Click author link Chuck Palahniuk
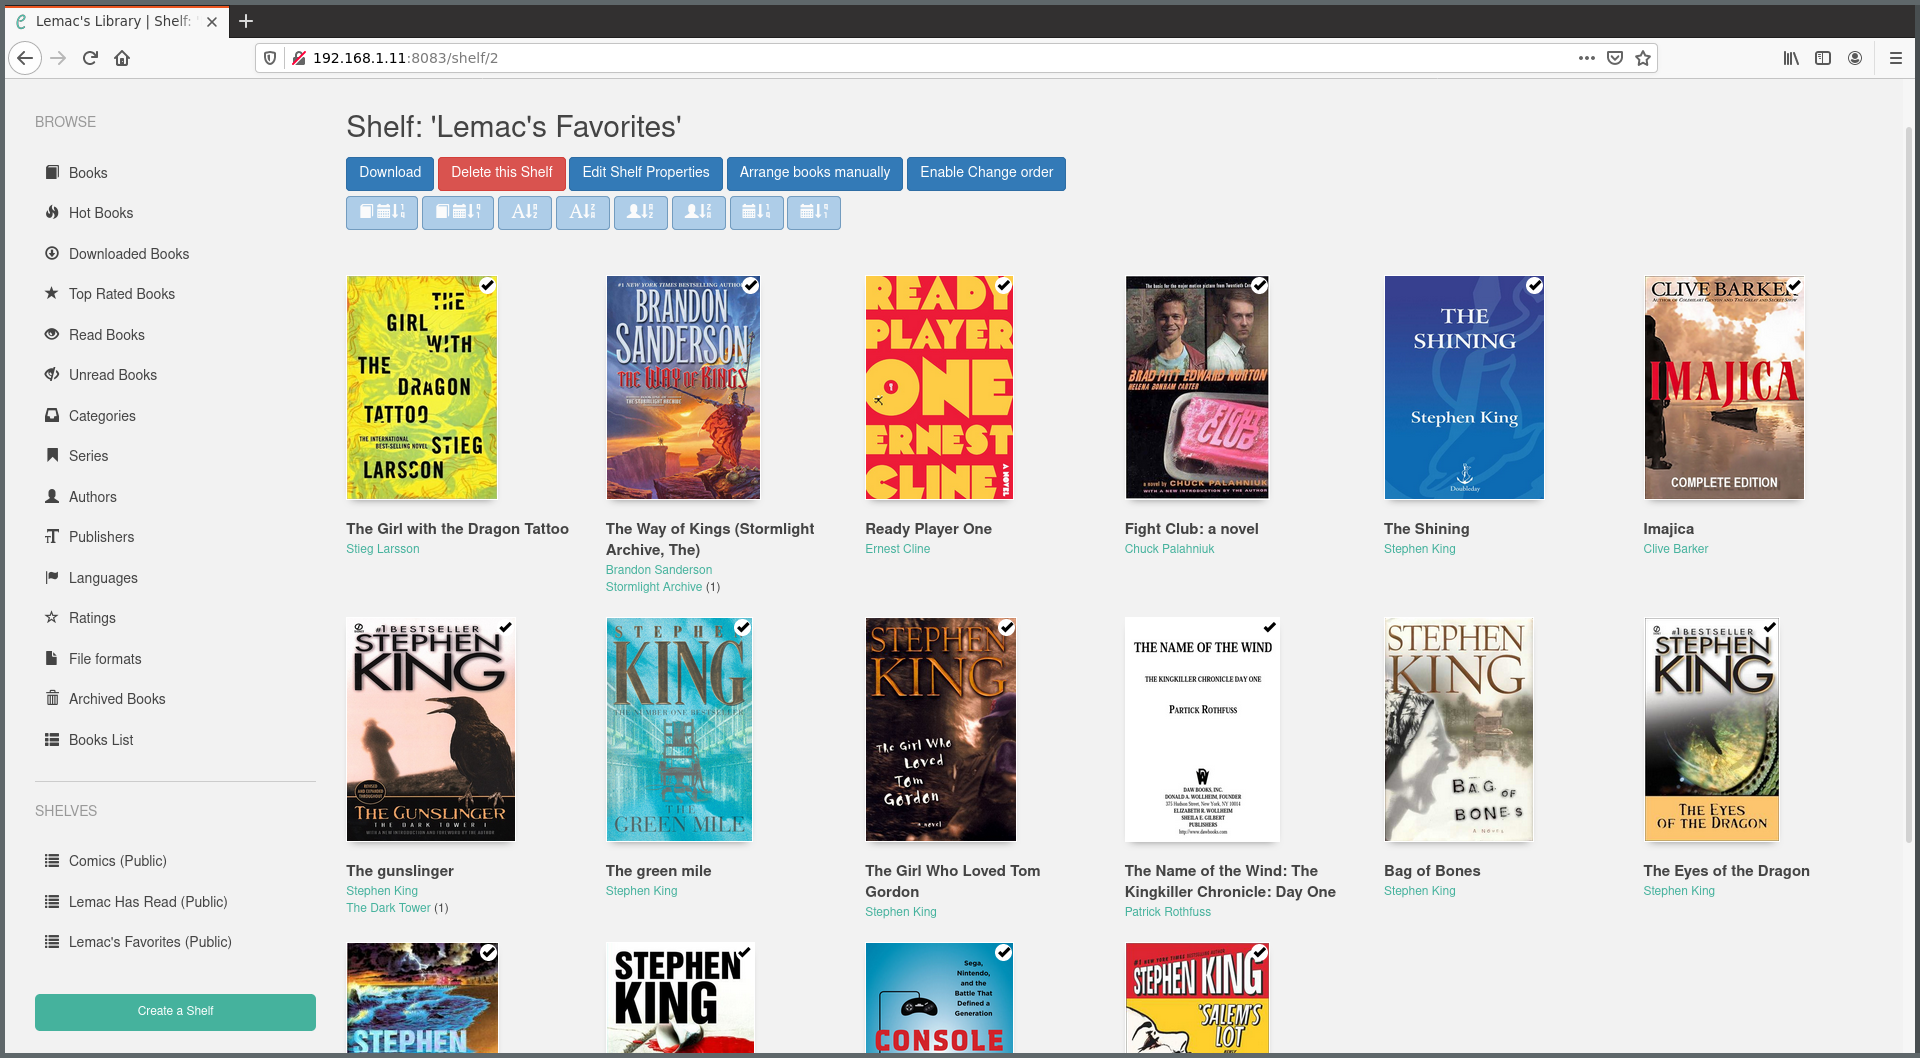 click(1169, 549)
